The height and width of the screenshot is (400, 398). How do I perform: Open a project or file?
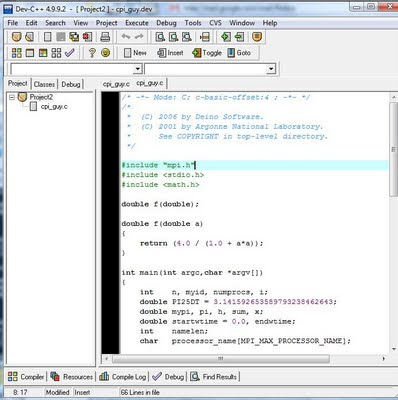pyautogui.click(x=30, y=37)
